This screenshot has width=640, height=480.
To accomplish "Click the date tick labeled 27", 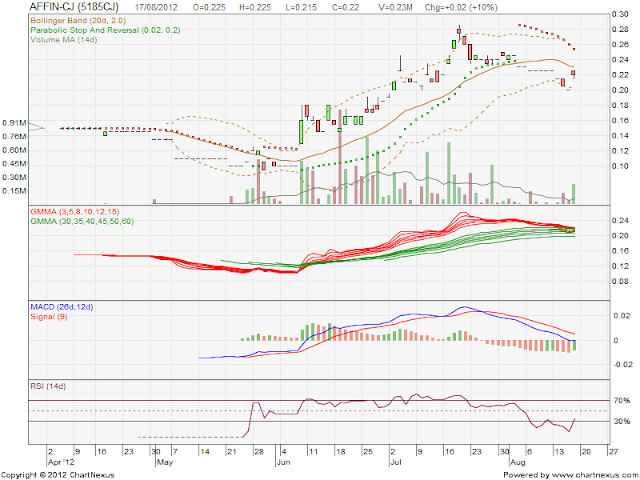I will coord(613,451).
